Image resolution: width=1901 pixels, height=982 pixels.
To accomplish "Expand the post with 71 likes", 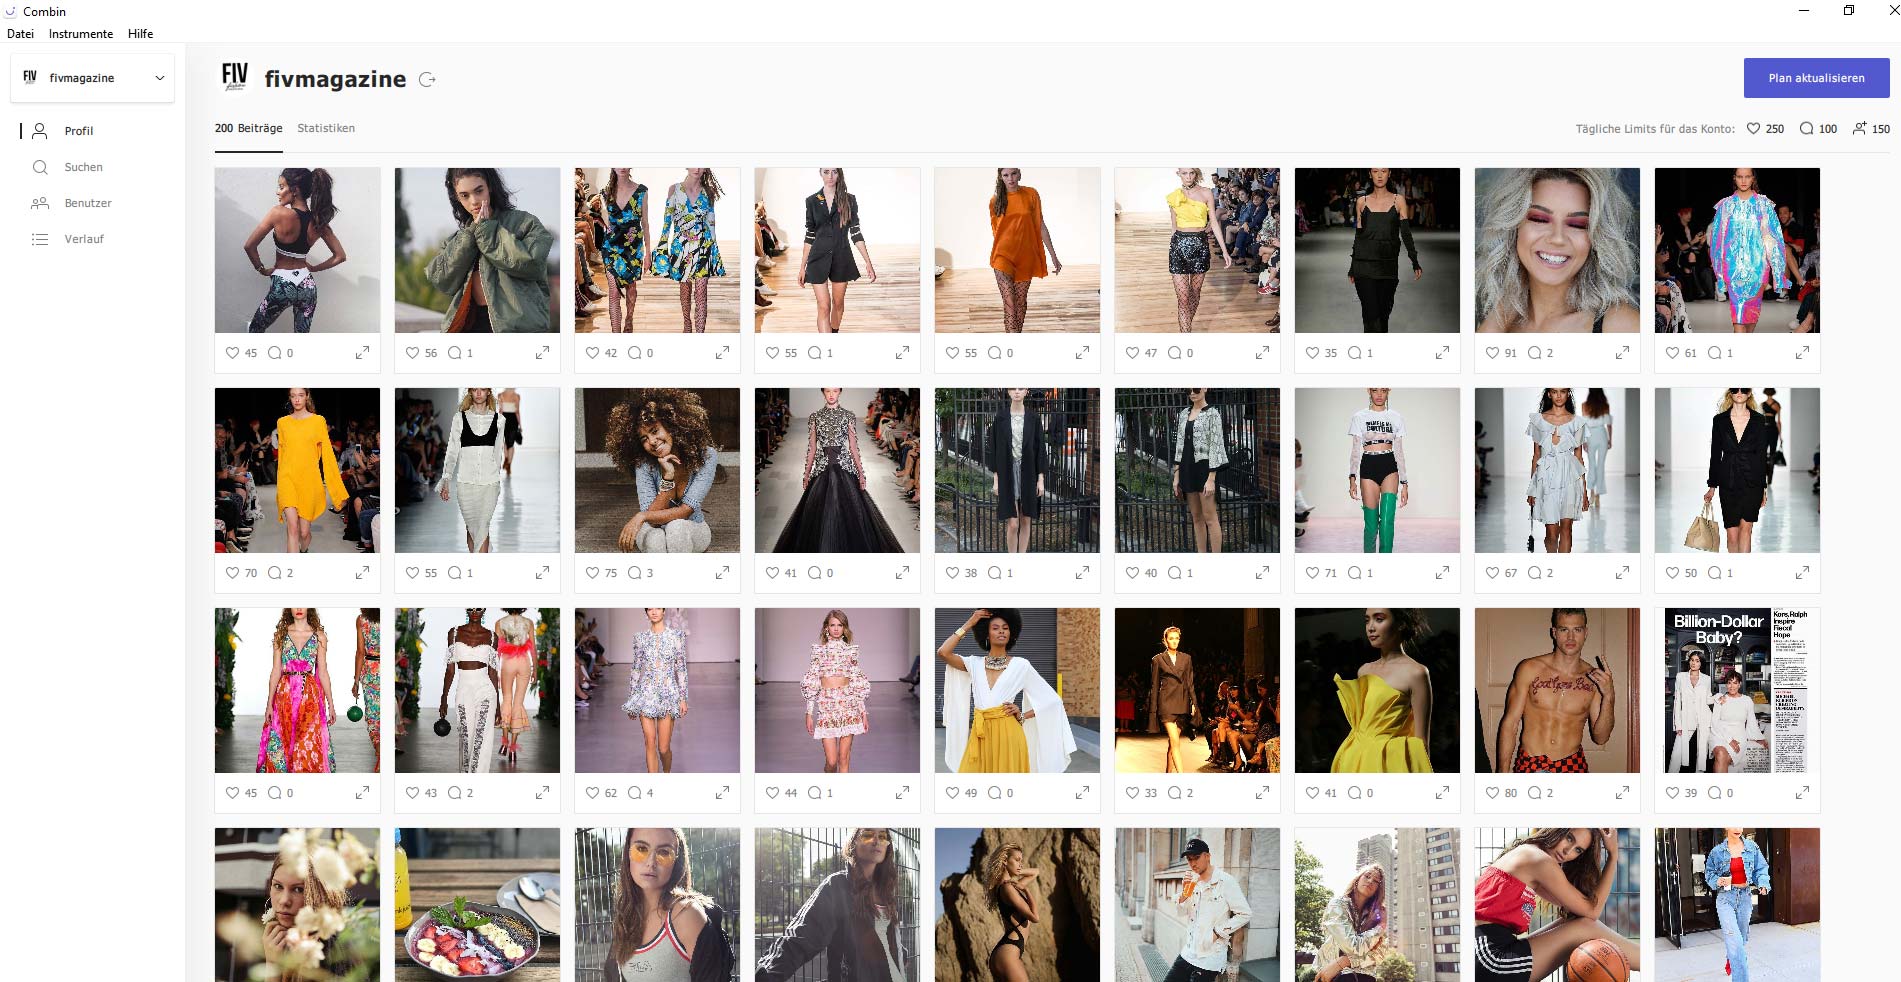I will (1442, 573).
